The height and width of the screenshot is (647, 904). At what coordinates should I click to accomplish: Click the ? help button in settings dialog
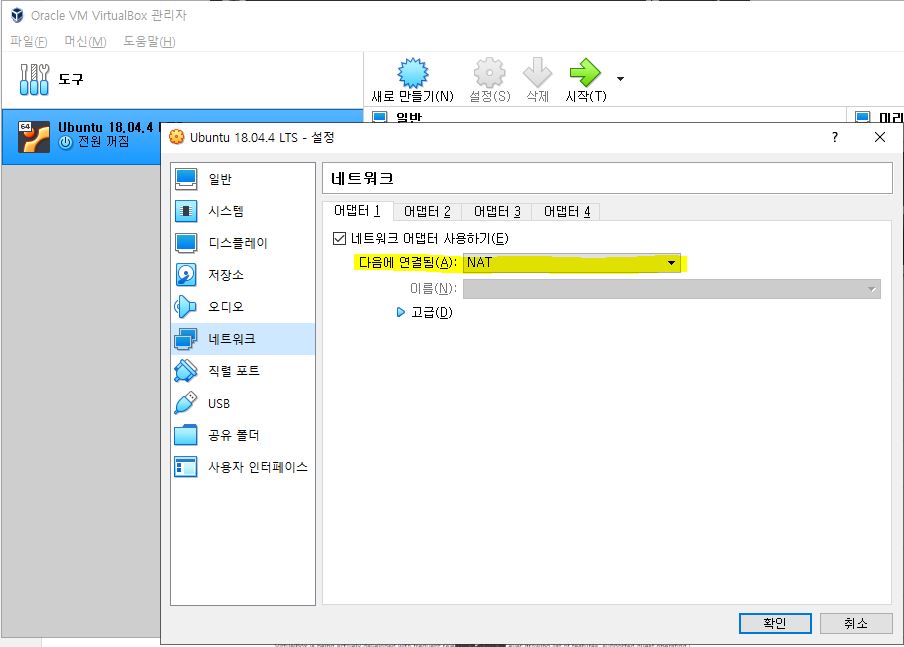click(x=835, y=137)
